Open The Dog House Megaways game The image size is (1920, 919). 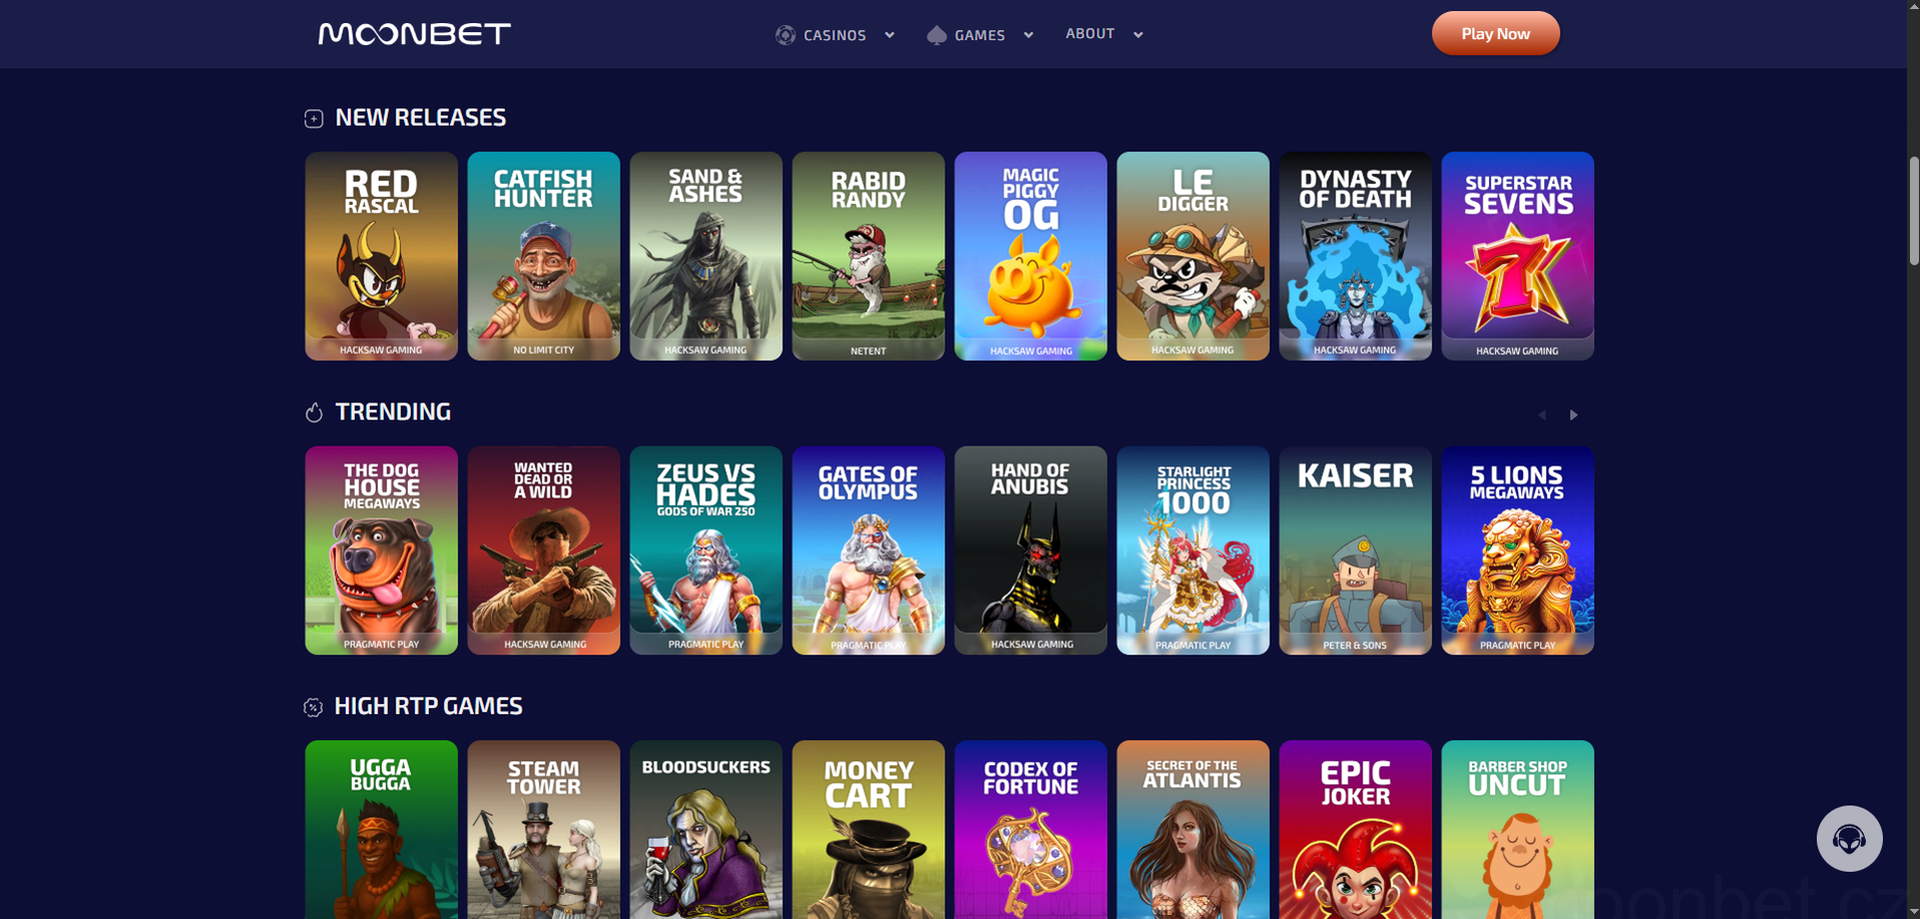pos(381,550)
